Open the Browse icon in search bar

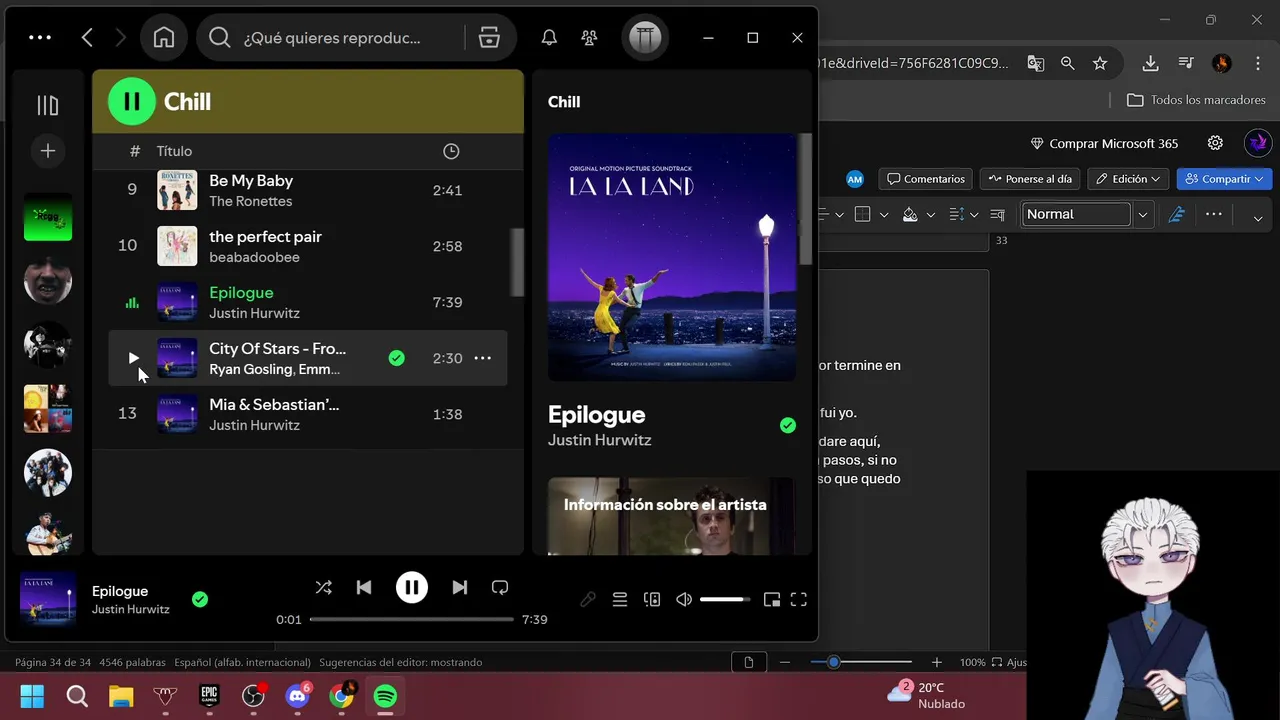coord(489,38)
